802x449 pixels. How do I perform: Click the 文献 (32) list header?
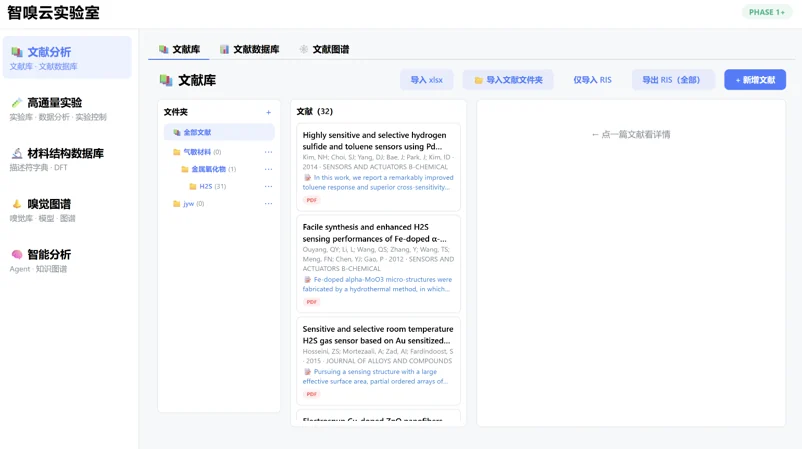pos(315,111)
